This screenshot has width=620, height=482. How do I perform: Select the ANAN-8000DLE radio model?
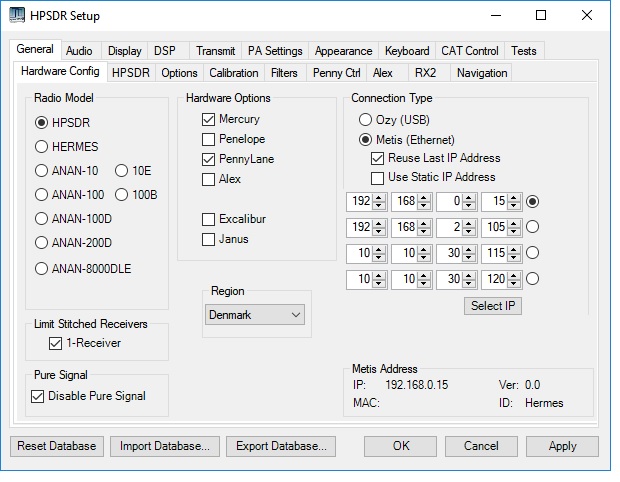click(x=83, y=268)
